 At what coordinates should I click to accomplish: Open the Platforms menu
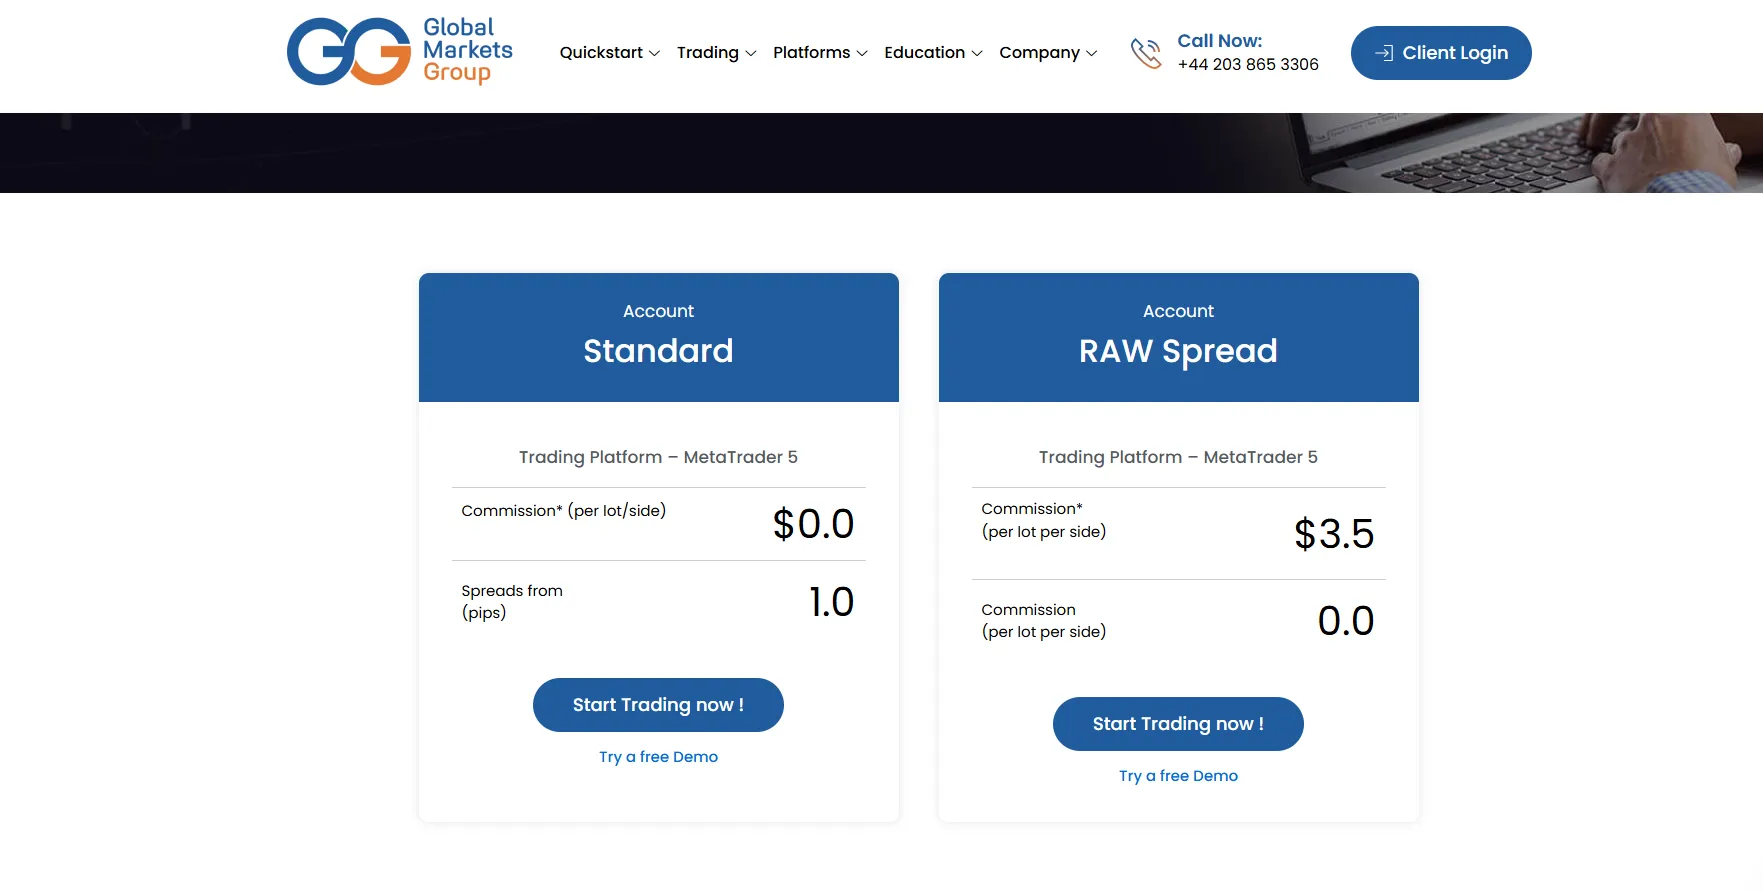click(820, 52)
